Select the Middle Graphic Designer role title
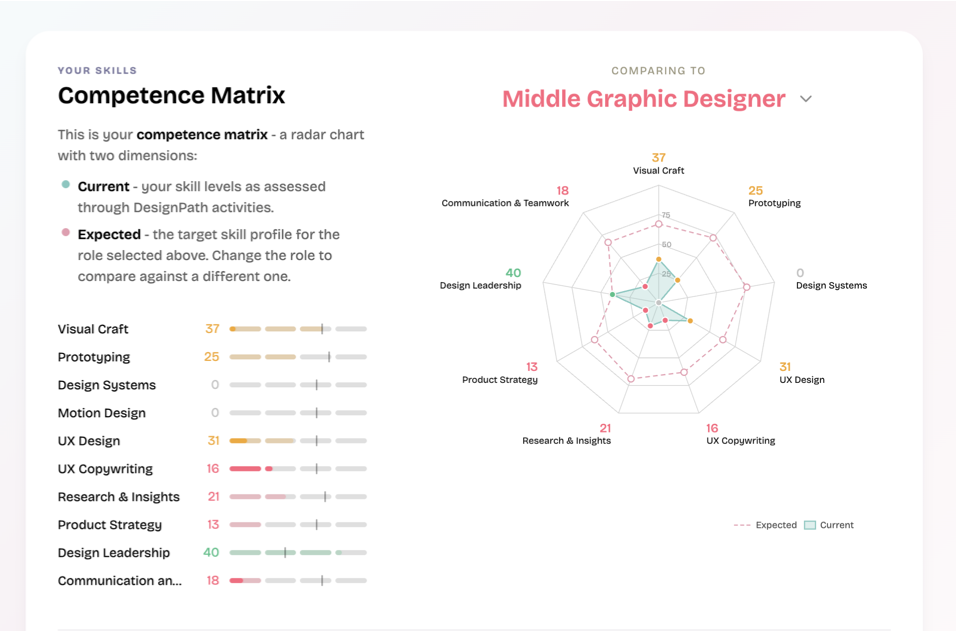Screen dimensions: 957x631 [643, 99]
